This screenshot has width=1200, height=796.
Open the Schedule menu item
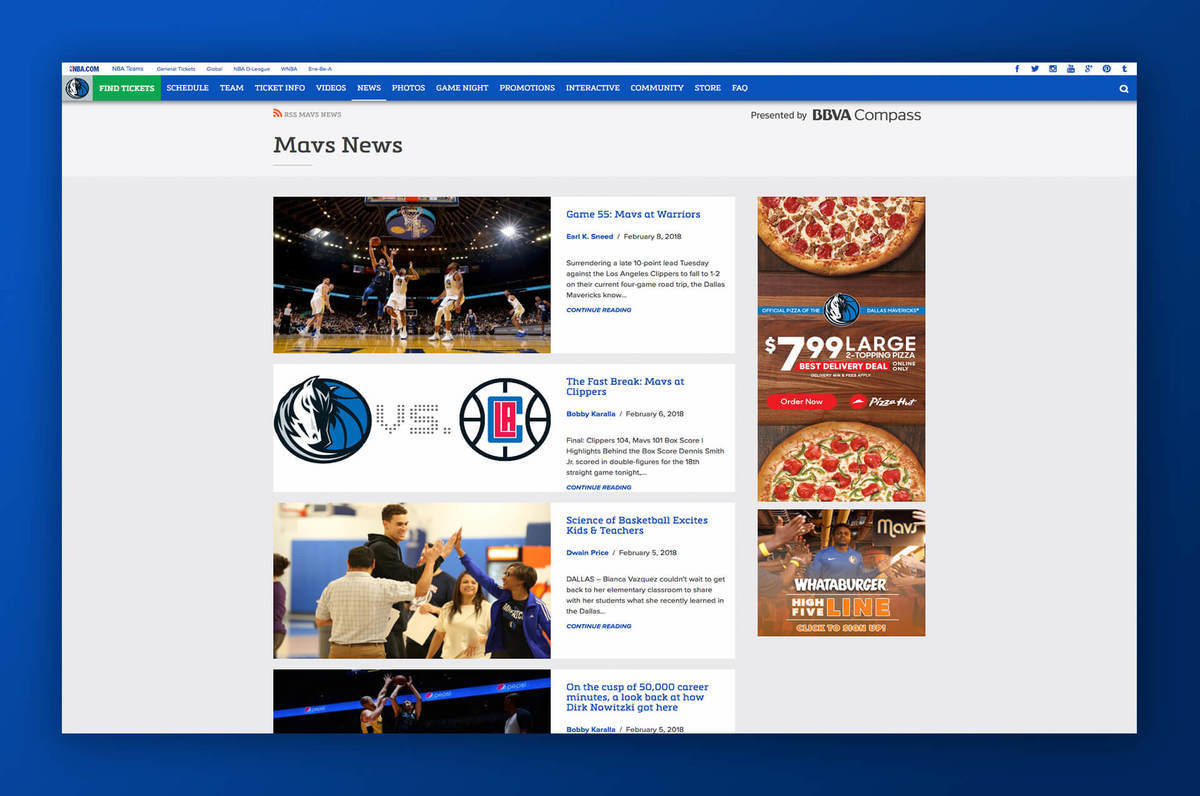[x=187, y=88]
